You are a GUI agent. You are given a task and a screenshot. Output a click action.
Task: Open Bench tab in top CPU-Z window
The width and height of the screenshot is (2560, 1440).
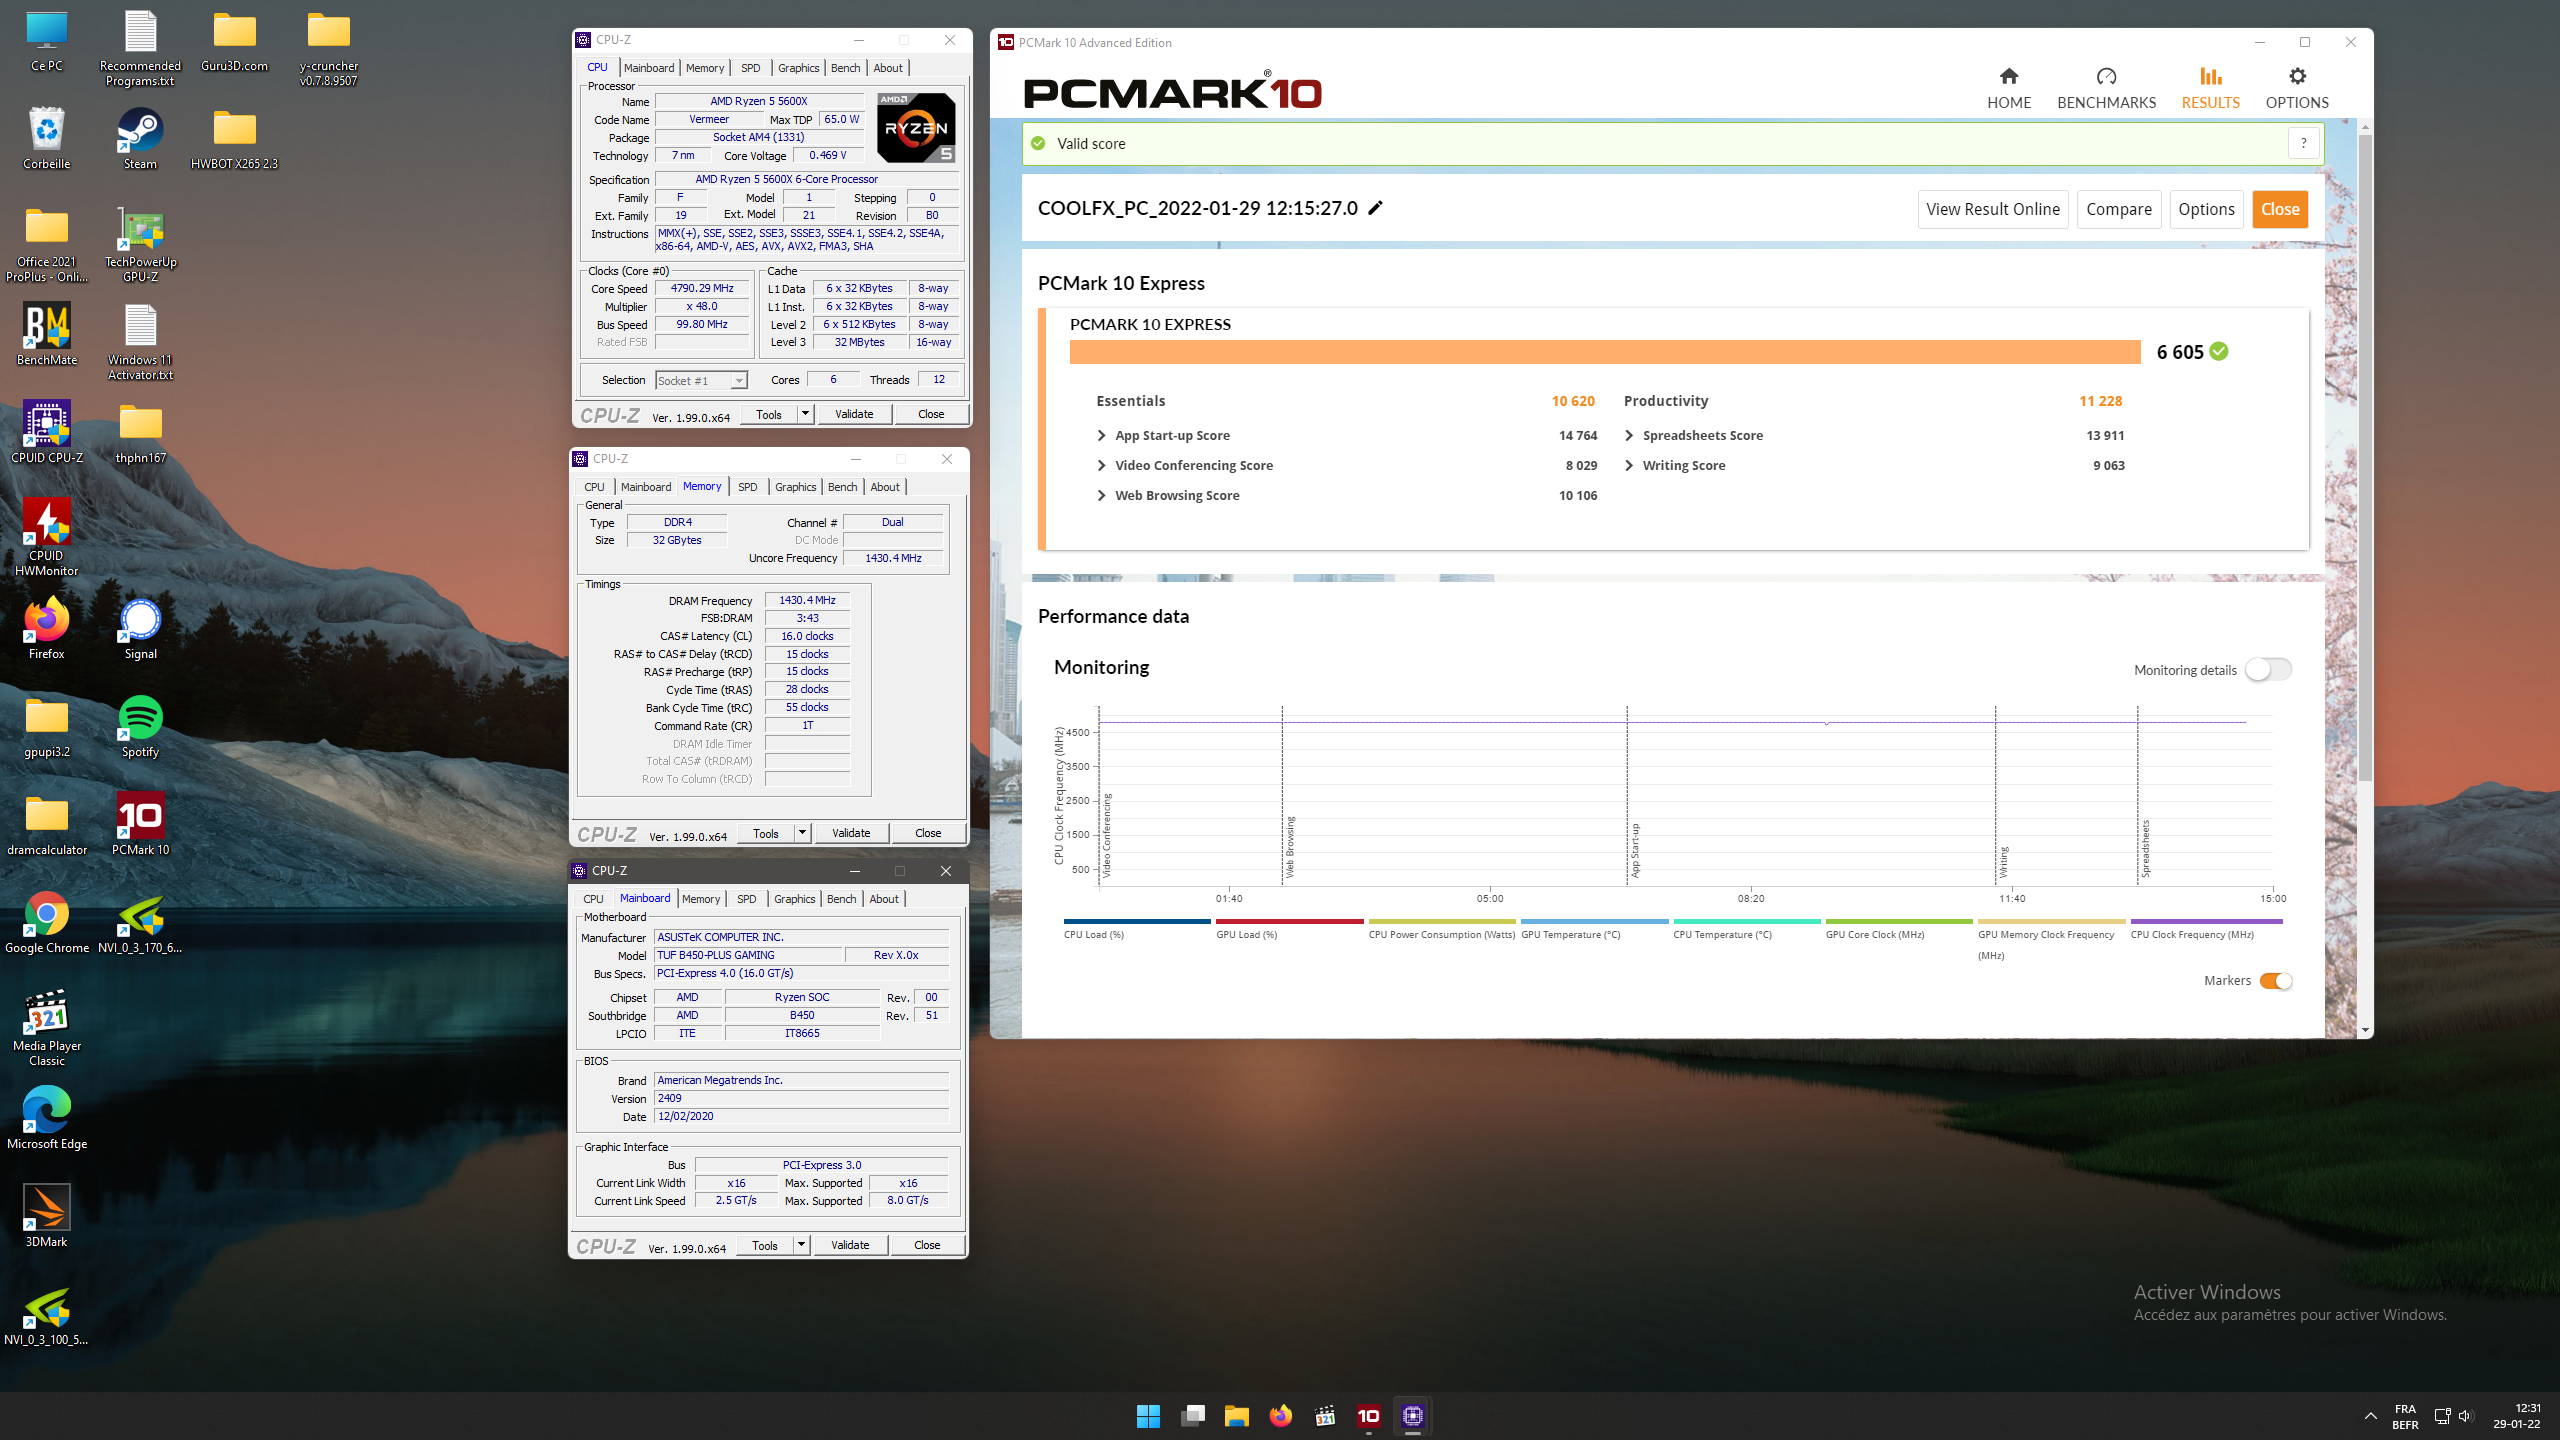click(845, 68)
